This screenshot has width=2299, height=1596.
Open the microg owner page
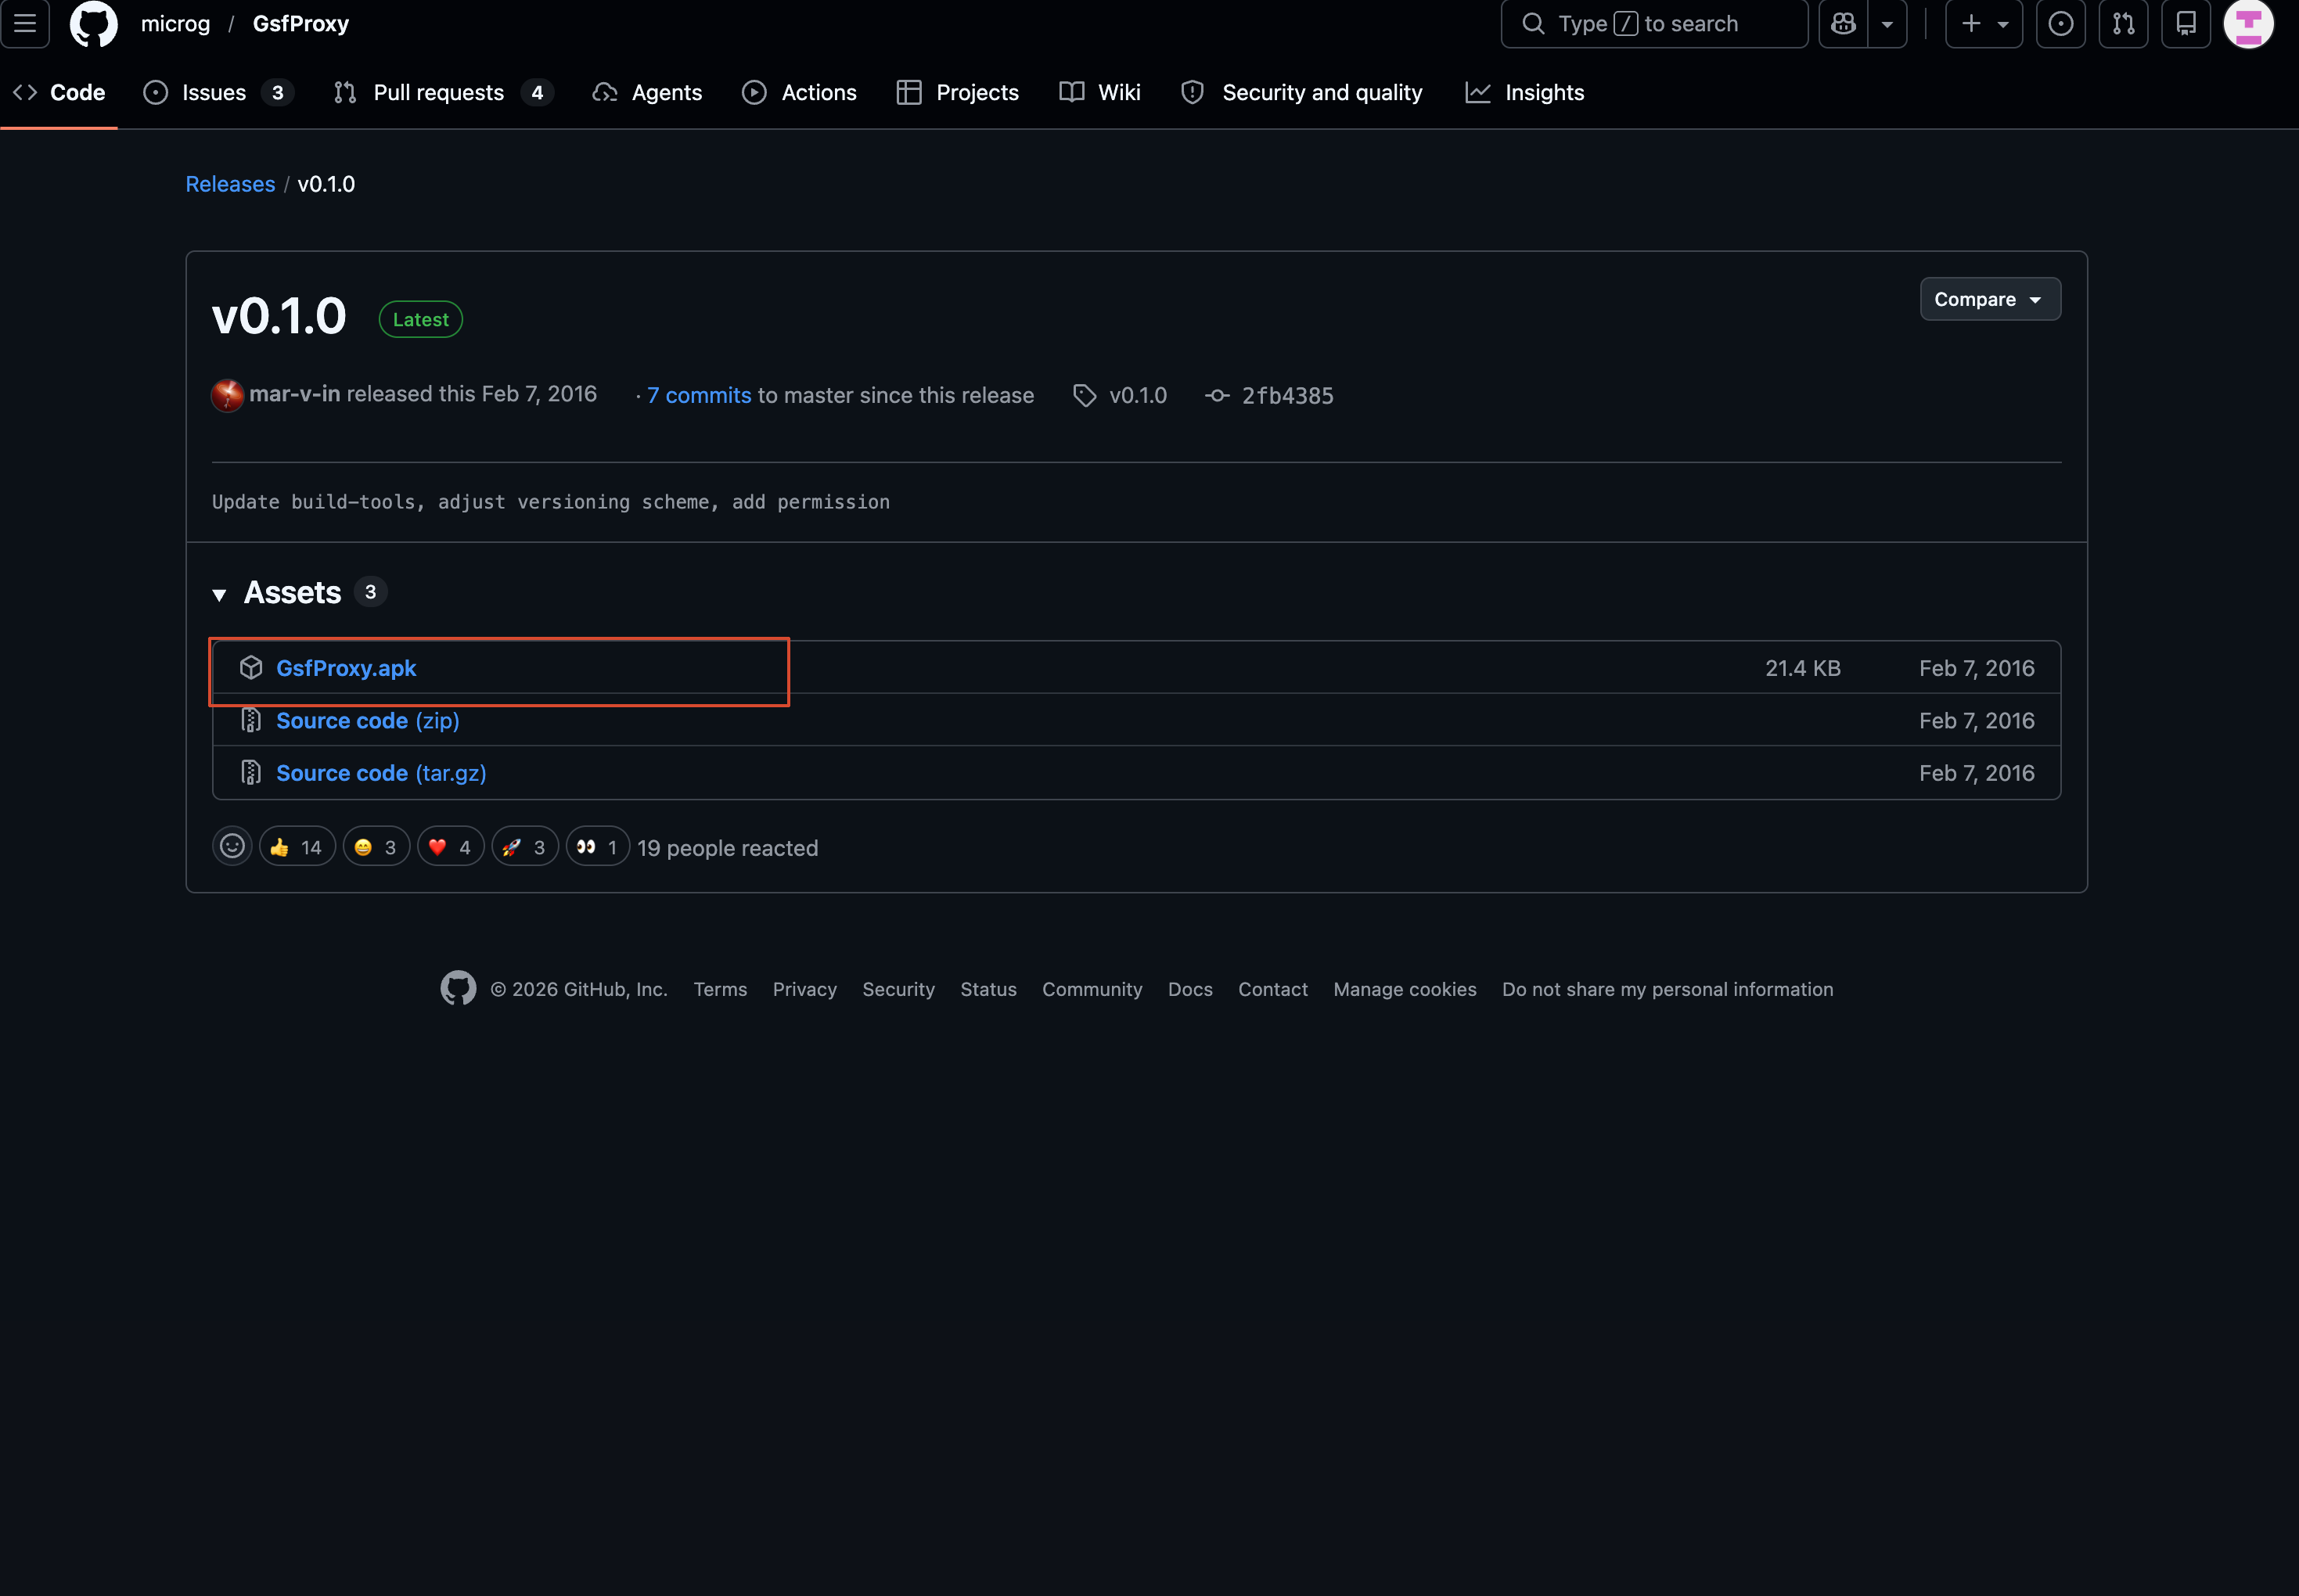coord(176,24)
